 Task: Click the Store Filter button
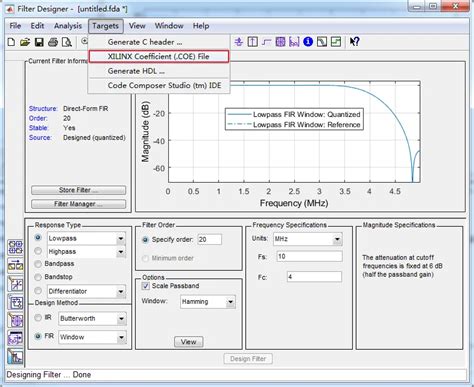tap(79, 190)
